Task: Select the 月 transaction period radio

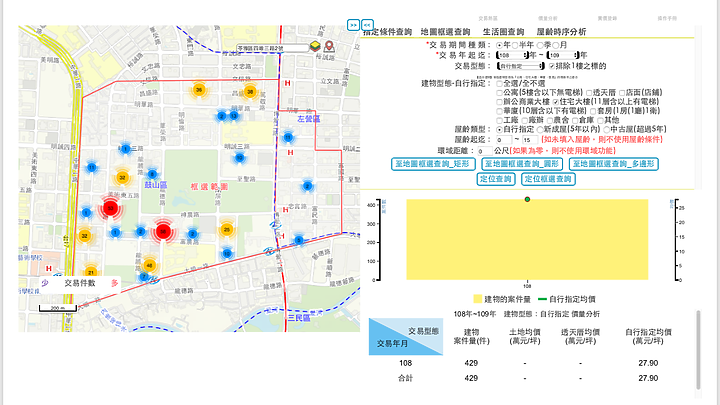Action: pyautogui.click(x=556, y=45)
